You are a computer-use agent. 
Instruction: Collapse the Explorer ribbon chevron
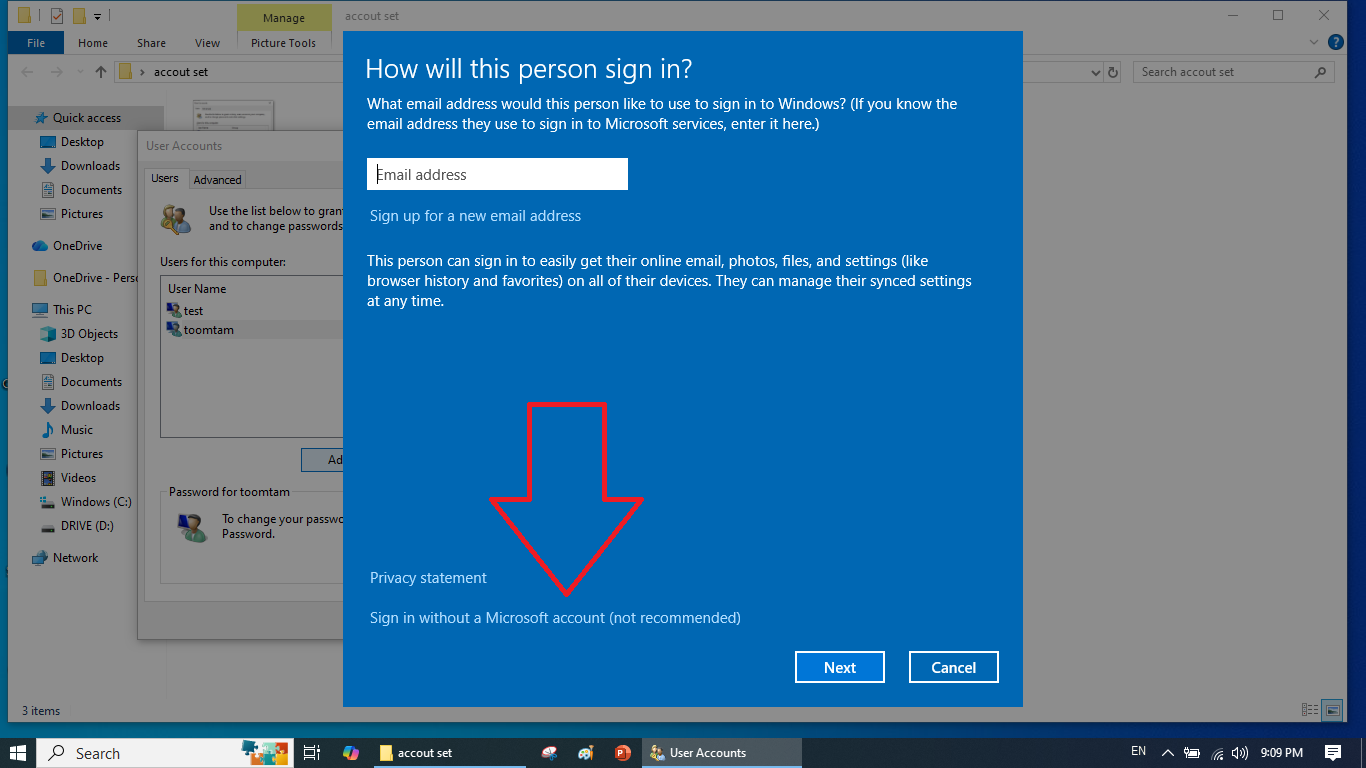[x=1314, y=43]
